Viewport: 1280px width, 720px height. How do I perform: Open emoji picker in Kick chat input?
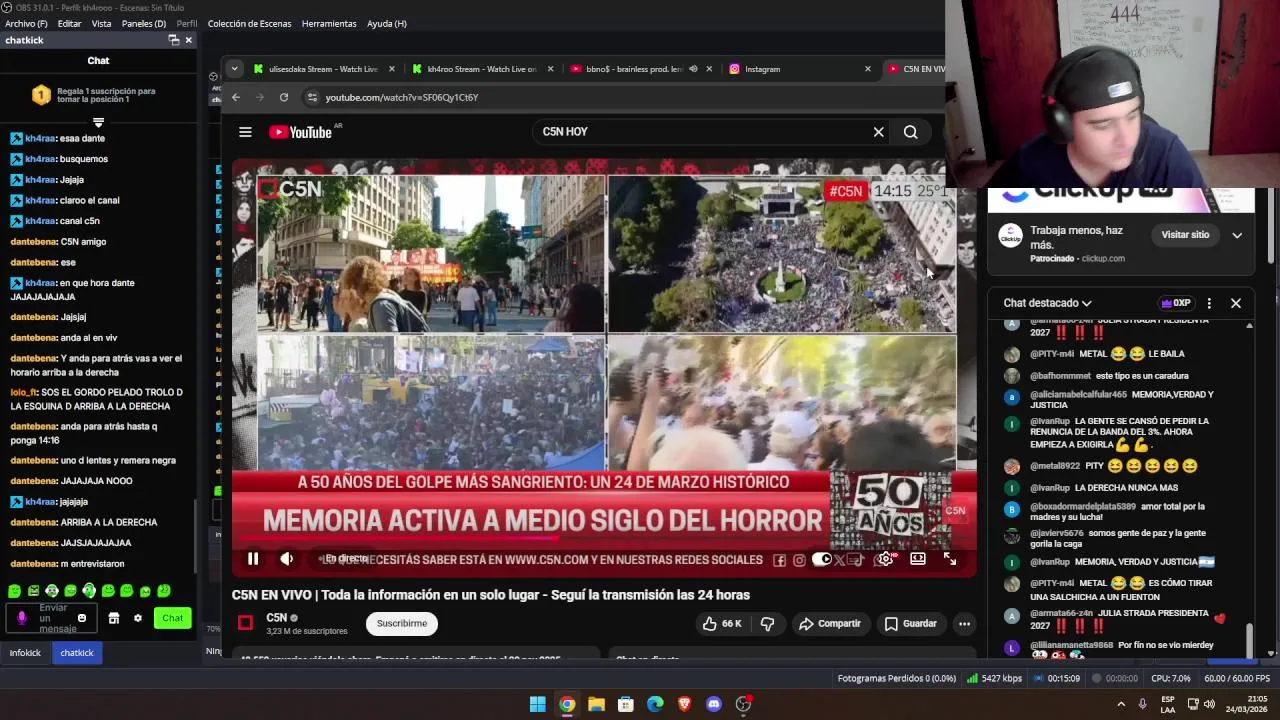[x=82, y=618]
